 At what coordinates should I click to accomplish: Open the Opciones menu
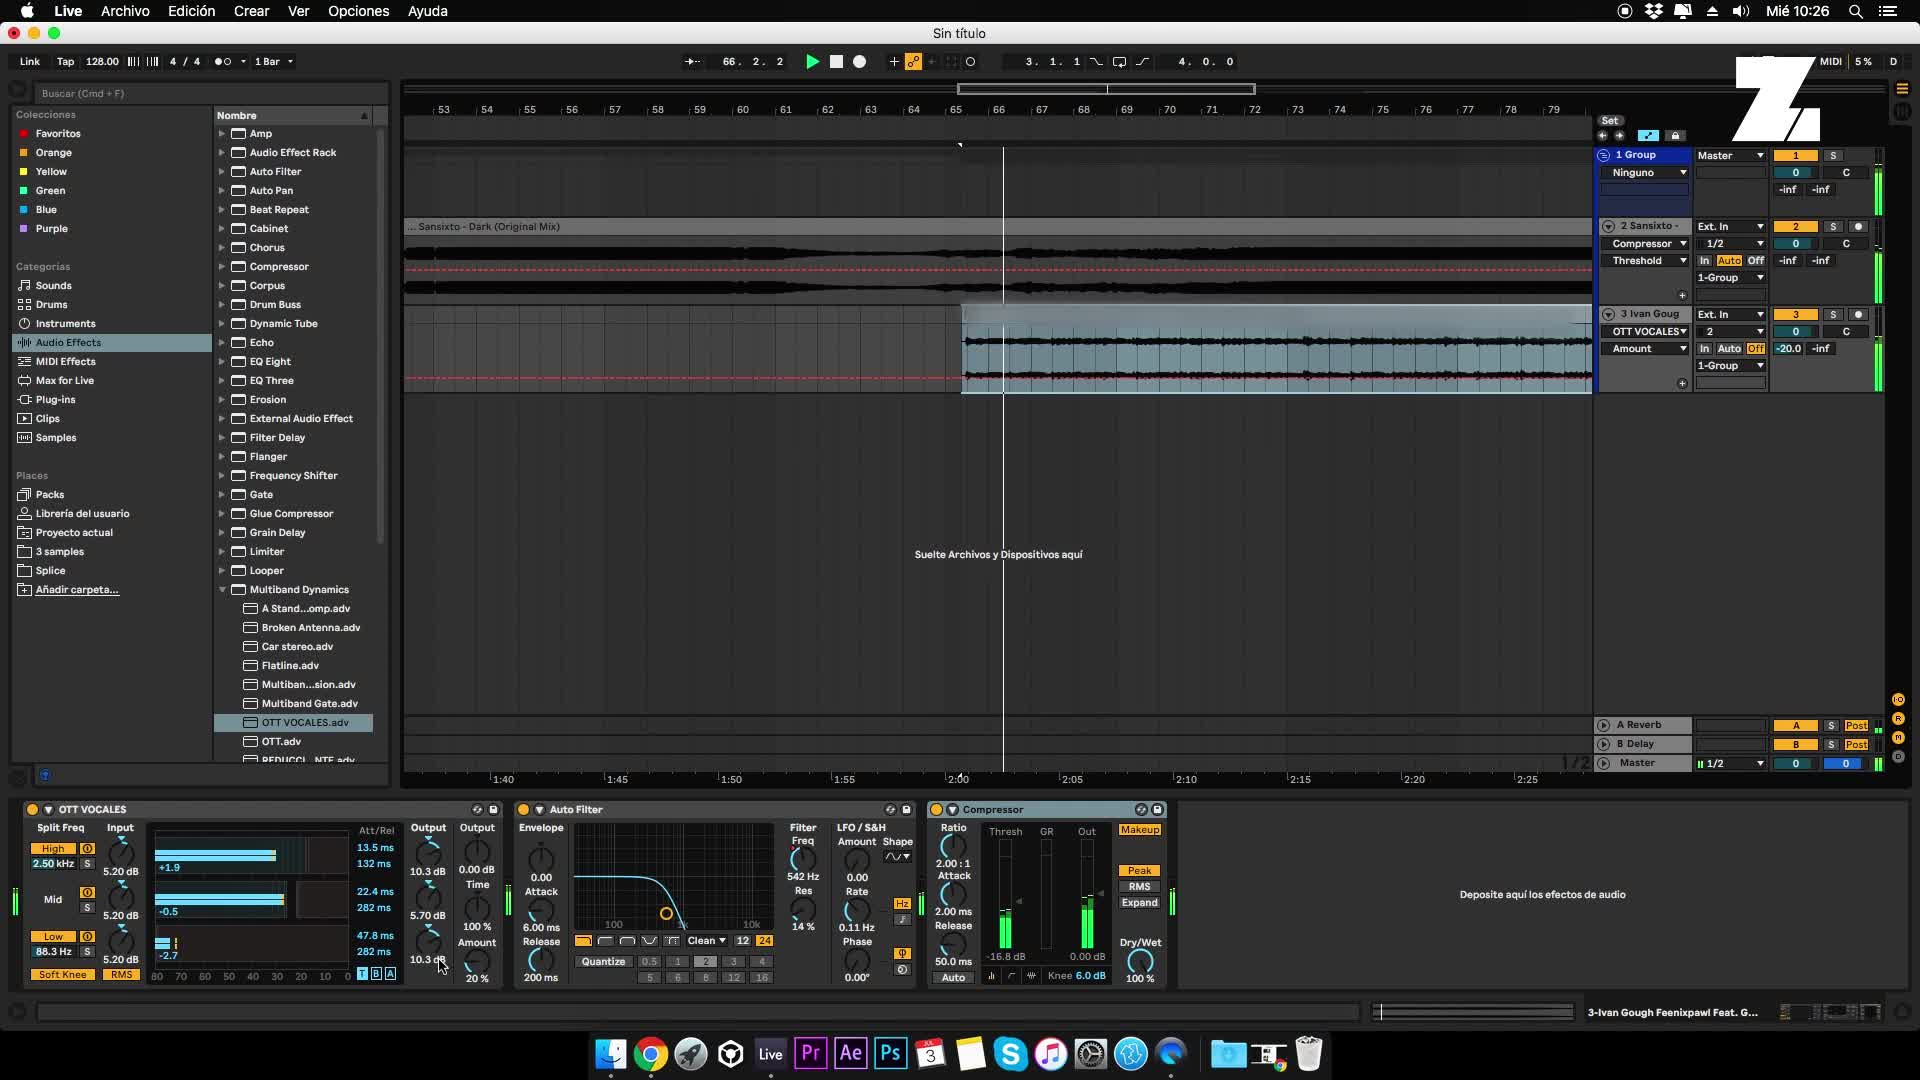[x=358, y=11]
